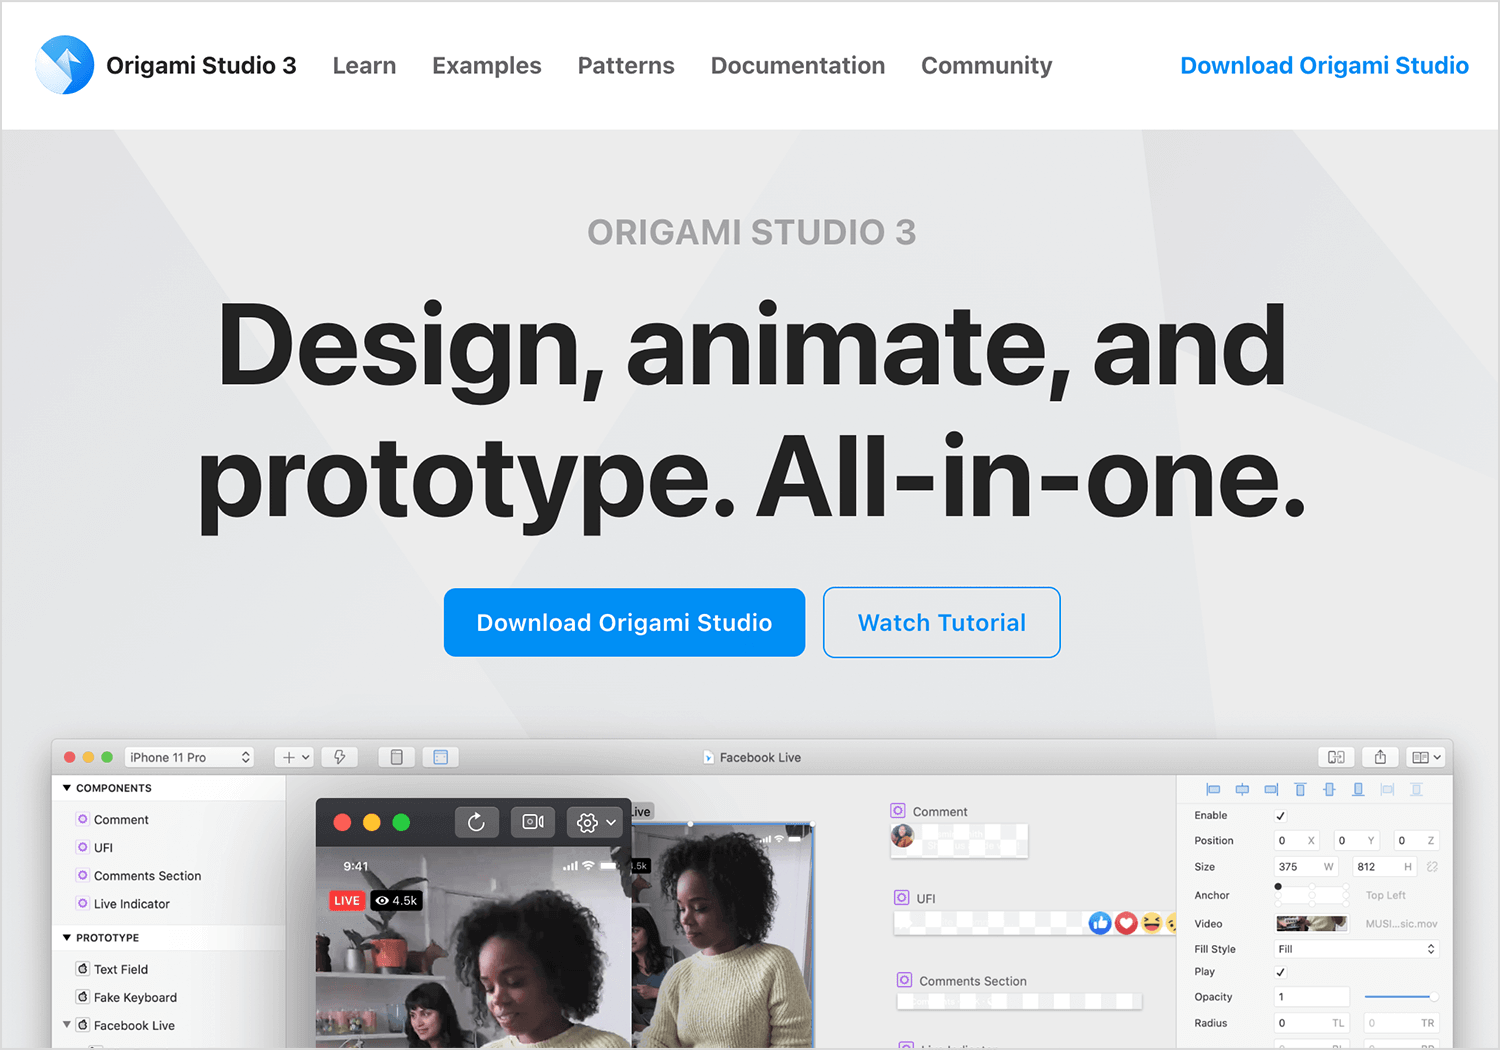Toggle the Play checkbox
Image resolution: width=1500 pixels, height=1050 pixels.
pyautogui.click(x=1280, y=972)
